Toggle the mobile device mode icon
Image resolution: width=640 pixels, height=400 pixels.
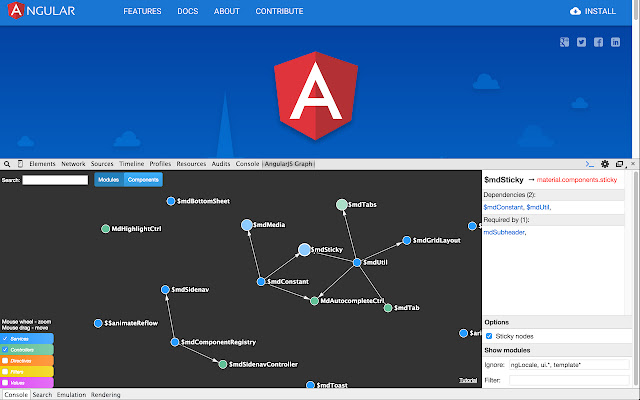20,163
